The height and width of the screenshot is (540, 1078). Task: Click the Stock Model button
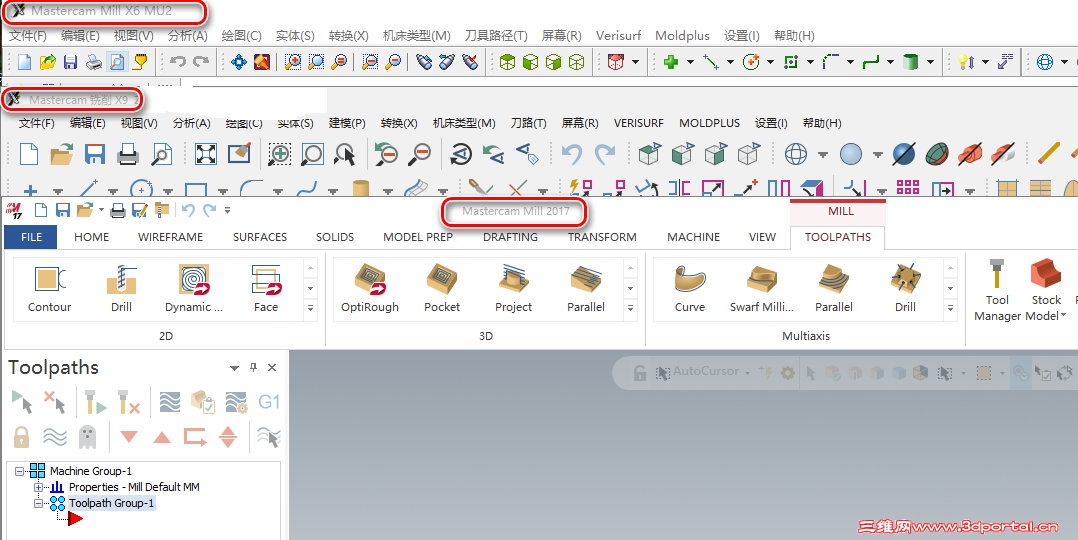[1046, 290]
